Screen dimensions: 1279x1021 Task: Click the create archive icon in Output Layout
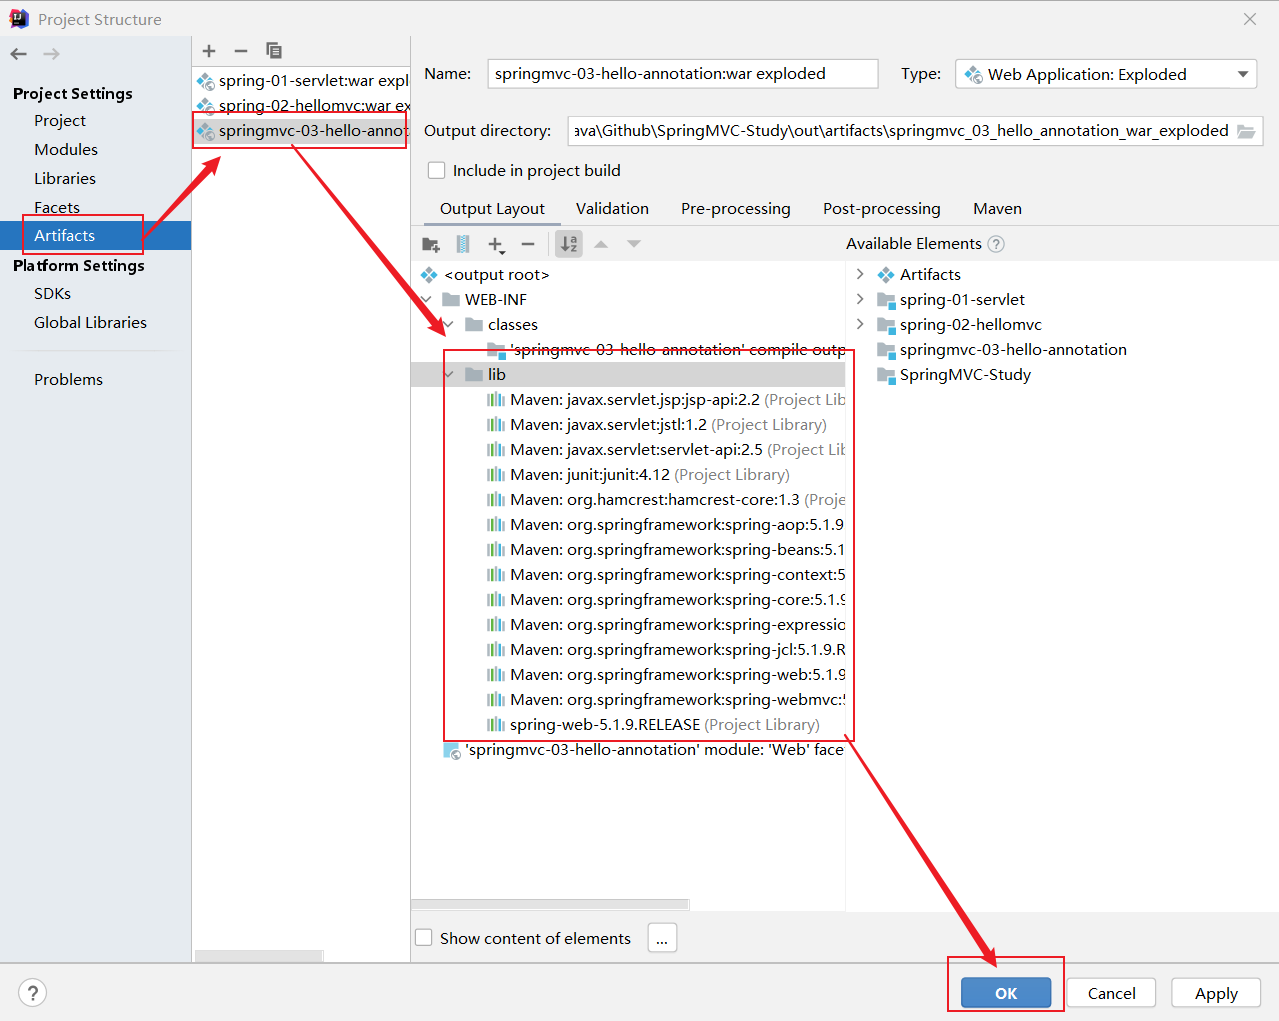click(x=463, y=244)
